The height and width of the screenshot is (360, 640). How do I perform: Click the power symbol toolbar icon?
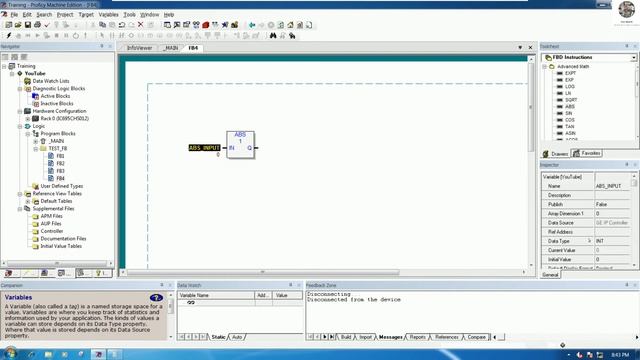76,36
